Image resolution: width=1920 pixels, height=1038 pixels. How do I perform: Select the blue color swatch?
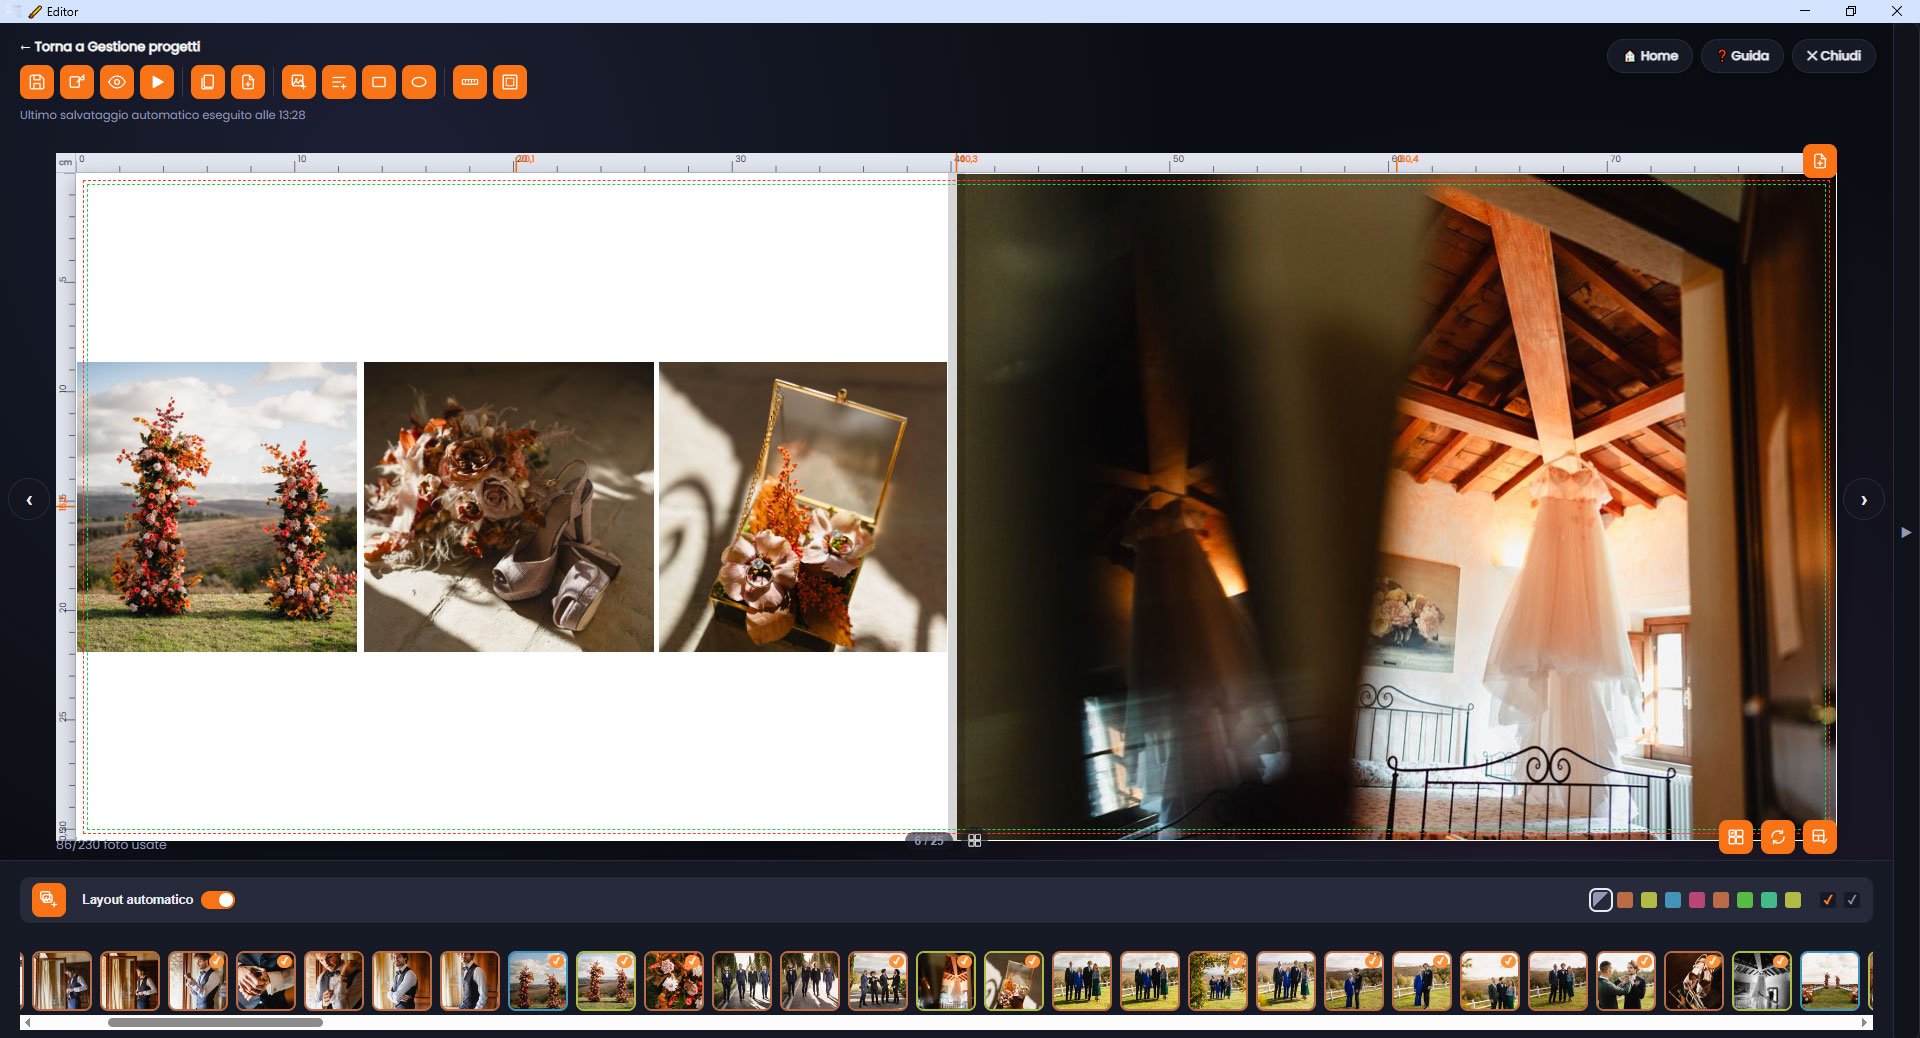pos(1673,900)
